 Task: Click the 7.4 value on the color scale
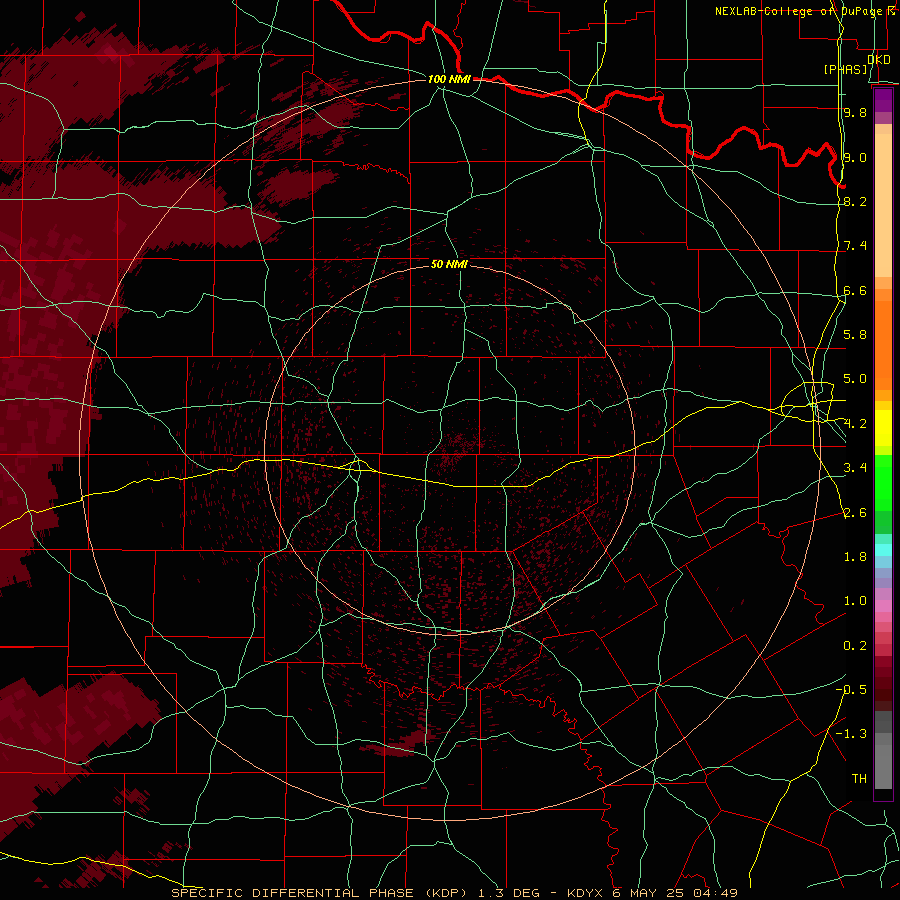point(855,246)
